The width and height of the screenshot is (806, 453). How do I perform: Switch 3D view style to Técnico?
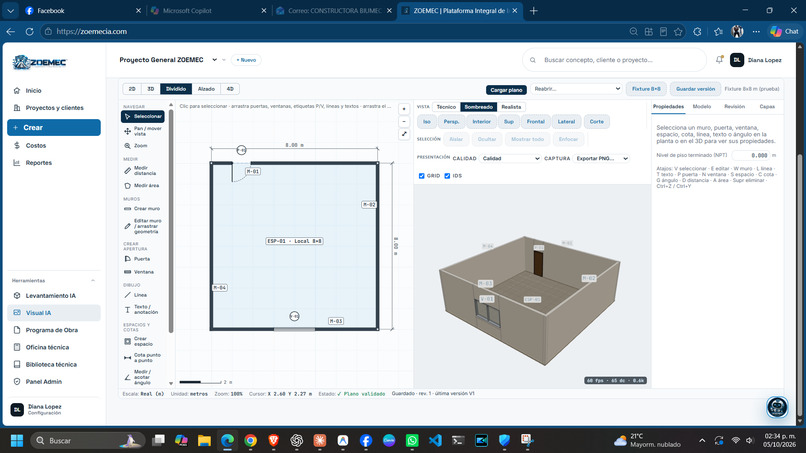click(x=446, y=107)
